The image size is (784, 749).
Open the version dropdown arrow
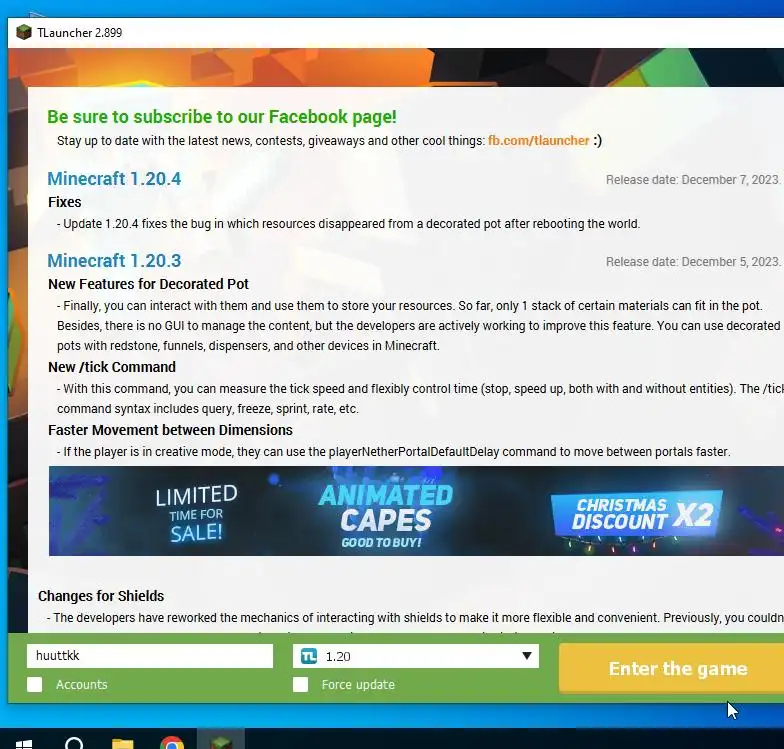point(526,656)
